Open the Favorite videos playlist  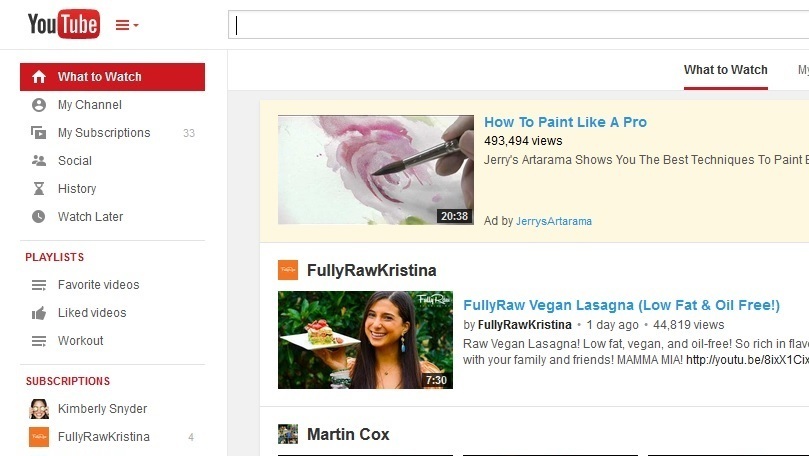(x=98, y=285)
